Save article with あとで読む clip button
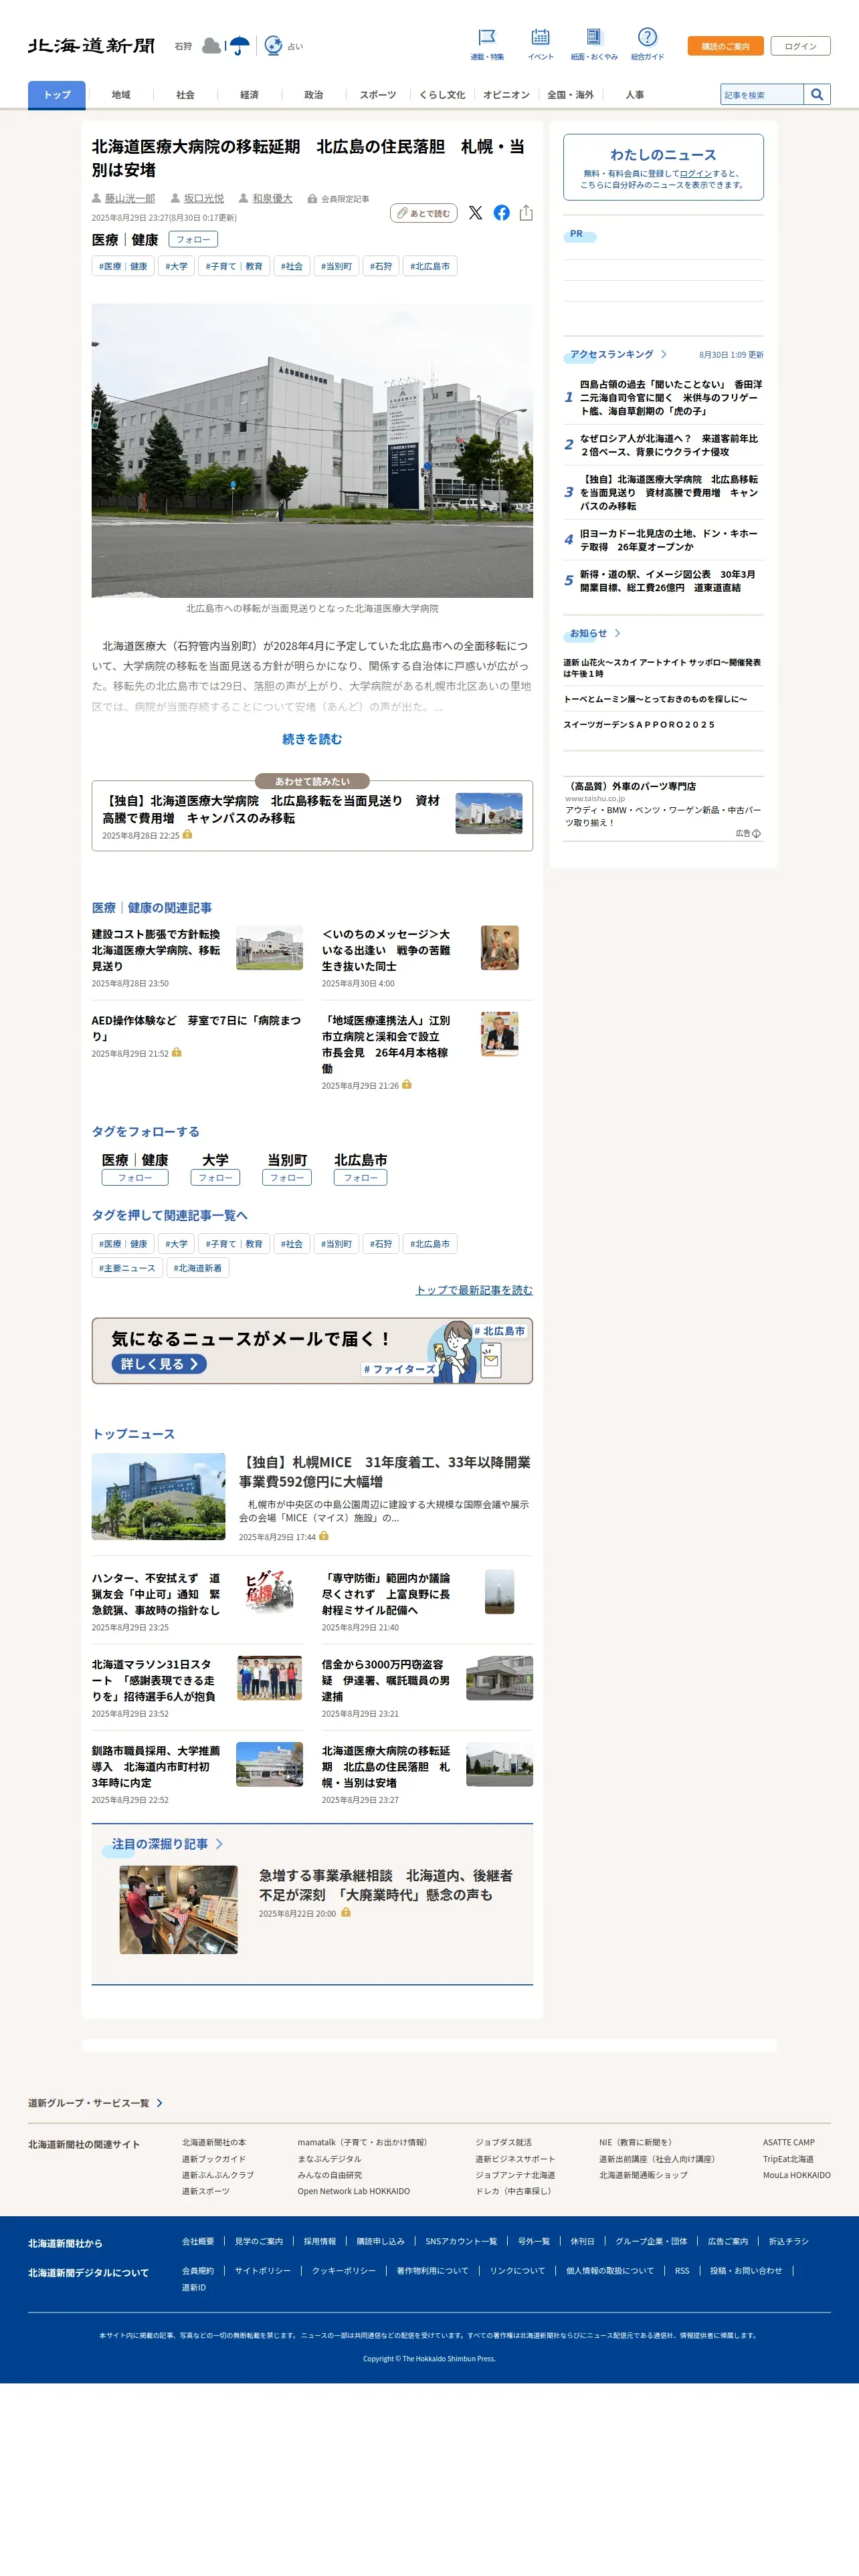This screenshot has width=859, height=2576. click(424, 213)
